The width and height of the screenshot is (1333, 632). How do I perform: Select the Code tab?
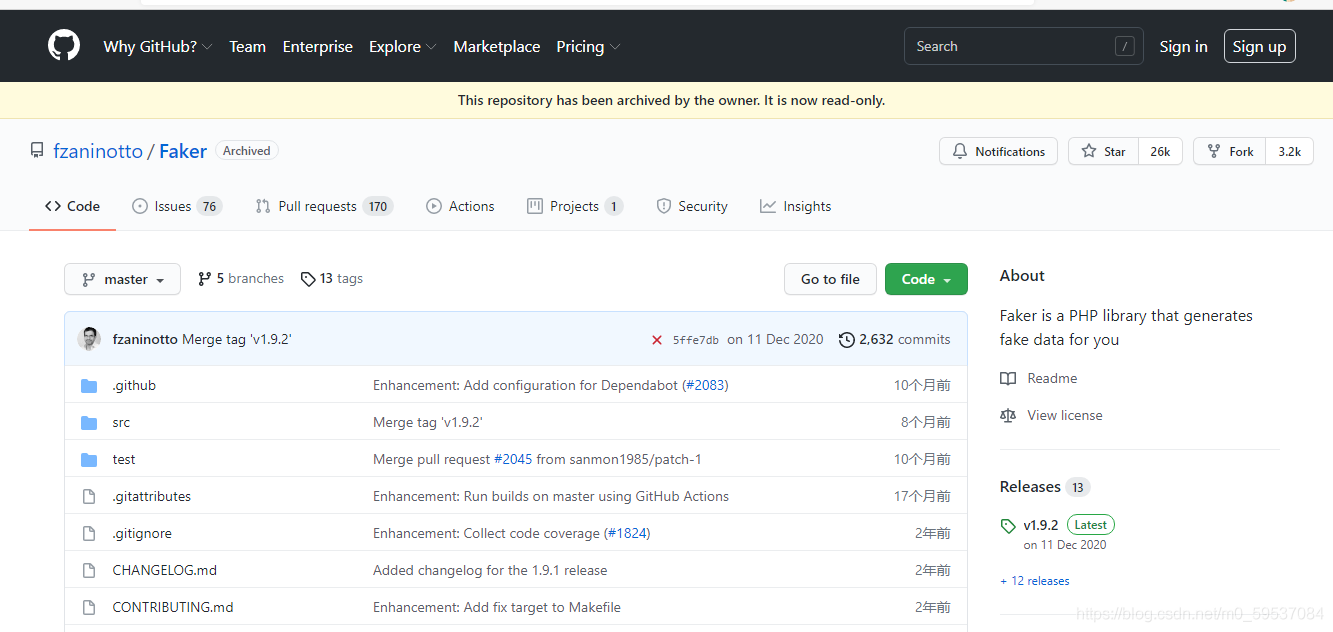coord(72,206)
